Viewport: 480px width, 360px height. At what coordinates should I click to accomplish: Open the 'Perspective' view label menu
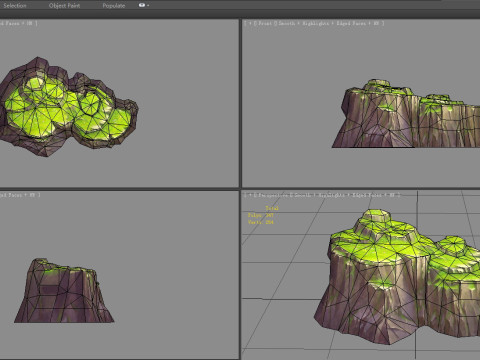(x=273, y=195)
